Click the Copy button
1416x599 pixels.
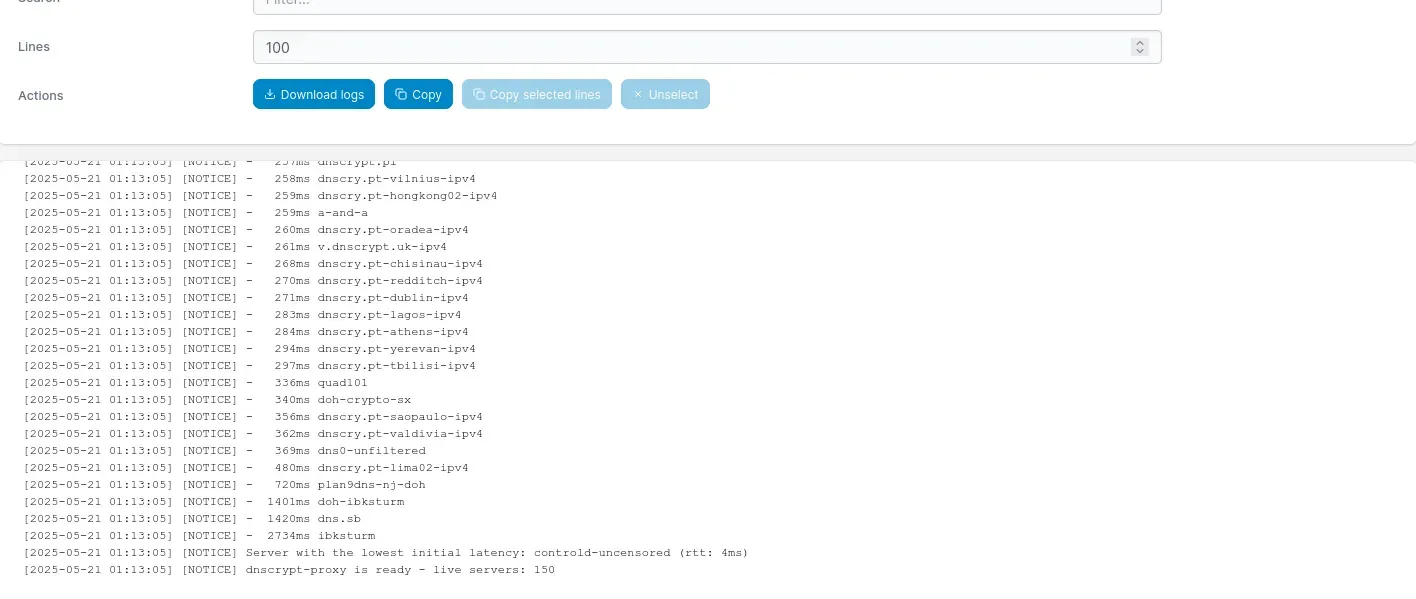418,94
